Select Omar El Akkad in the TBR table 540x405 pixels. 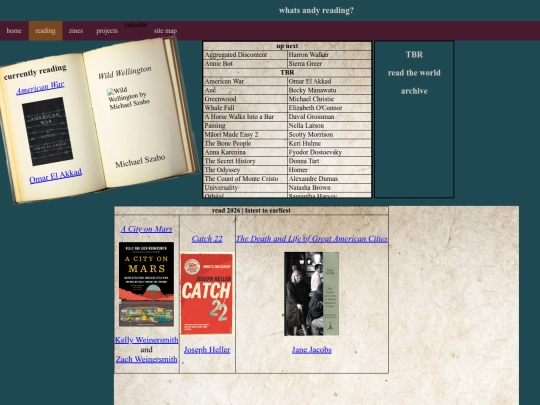coord(329,81)
